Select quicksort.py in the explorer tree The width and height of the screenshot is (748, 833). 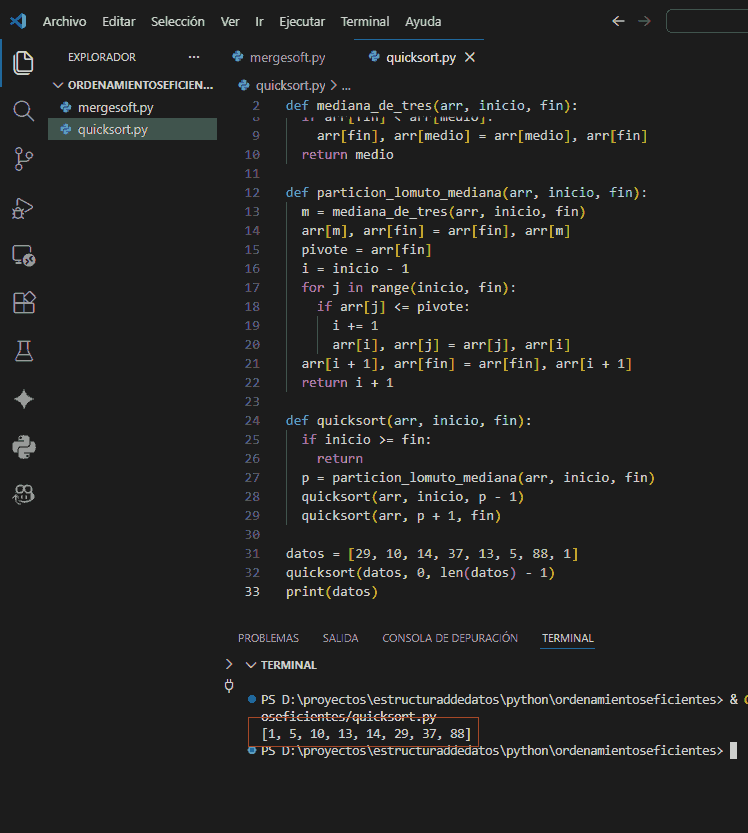(x=132, y=129)
